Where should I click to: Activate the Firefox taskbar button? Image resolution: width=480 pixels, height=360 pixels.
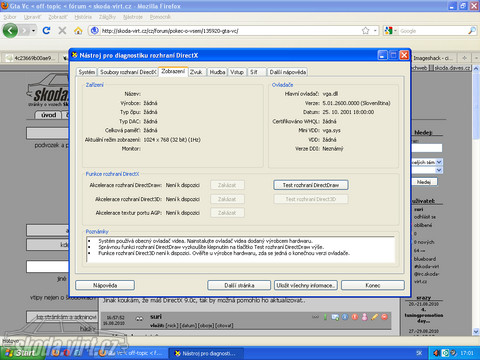pyautogui.click(x=132, y=353)
